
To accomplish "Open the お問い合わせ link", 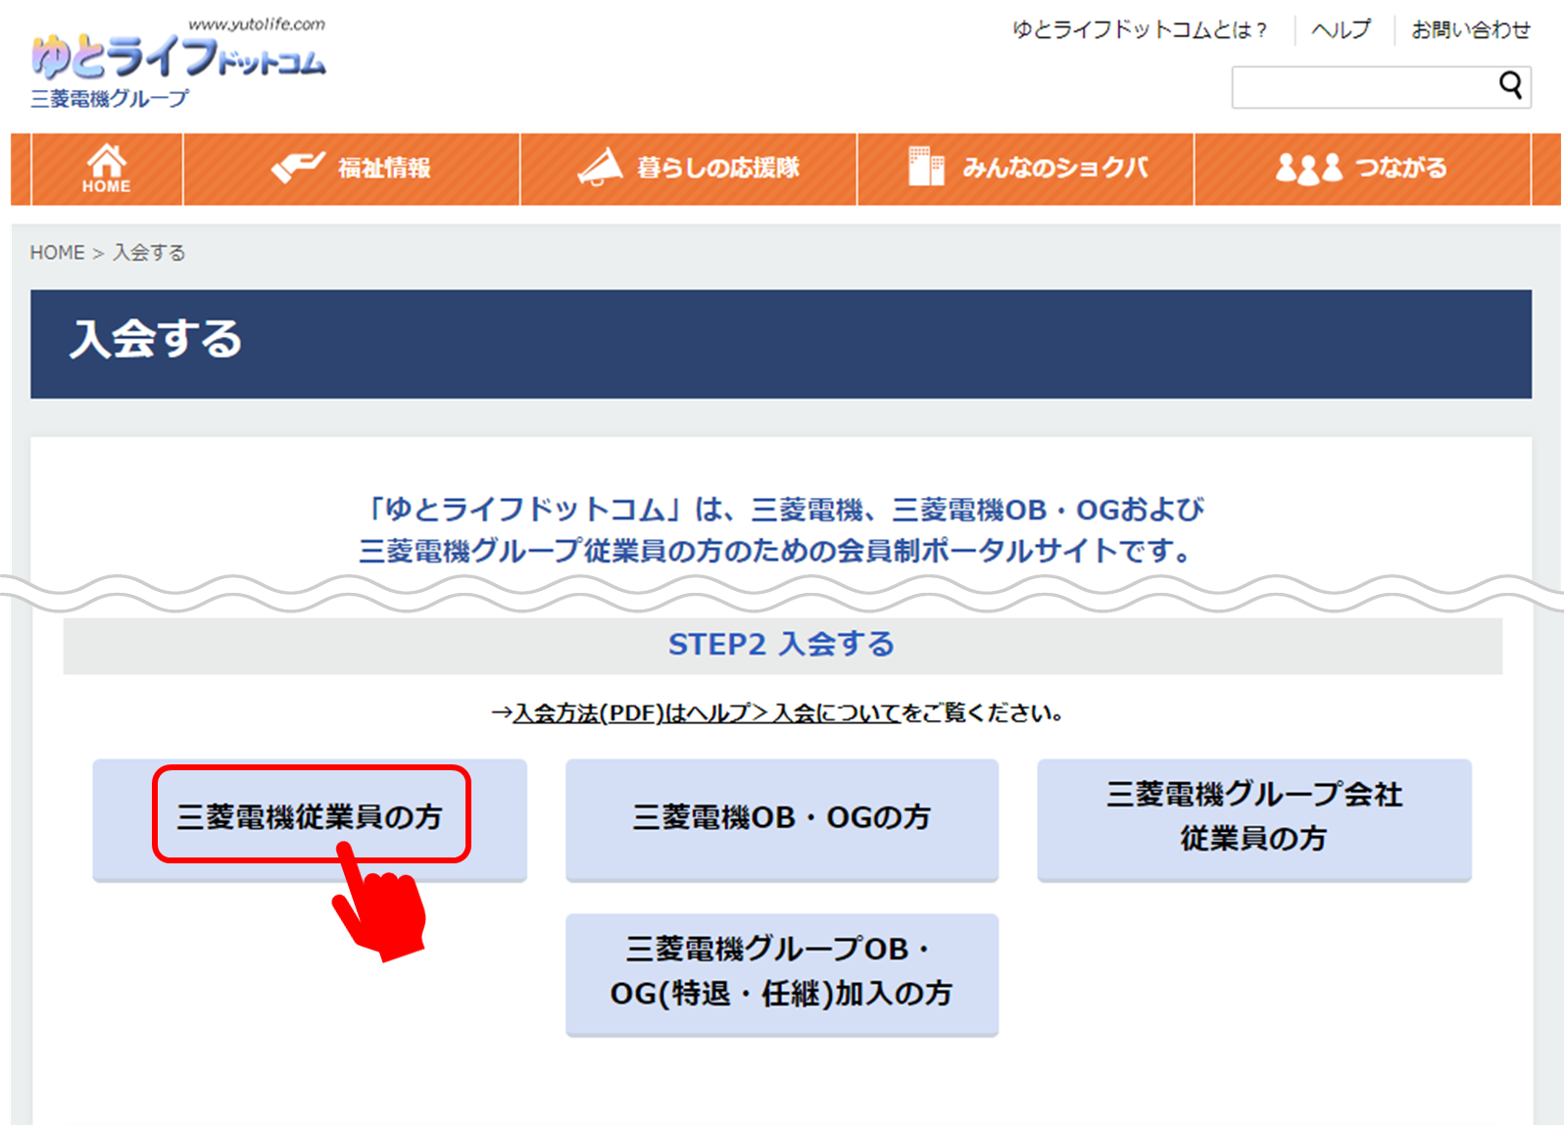I will tap(1470, 30).
